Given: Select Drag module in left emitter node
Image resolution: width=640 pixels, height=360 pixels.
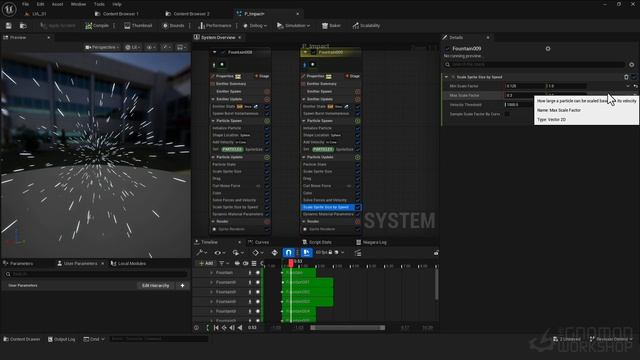Looking at the screenshot, I should tap(217, 178).
